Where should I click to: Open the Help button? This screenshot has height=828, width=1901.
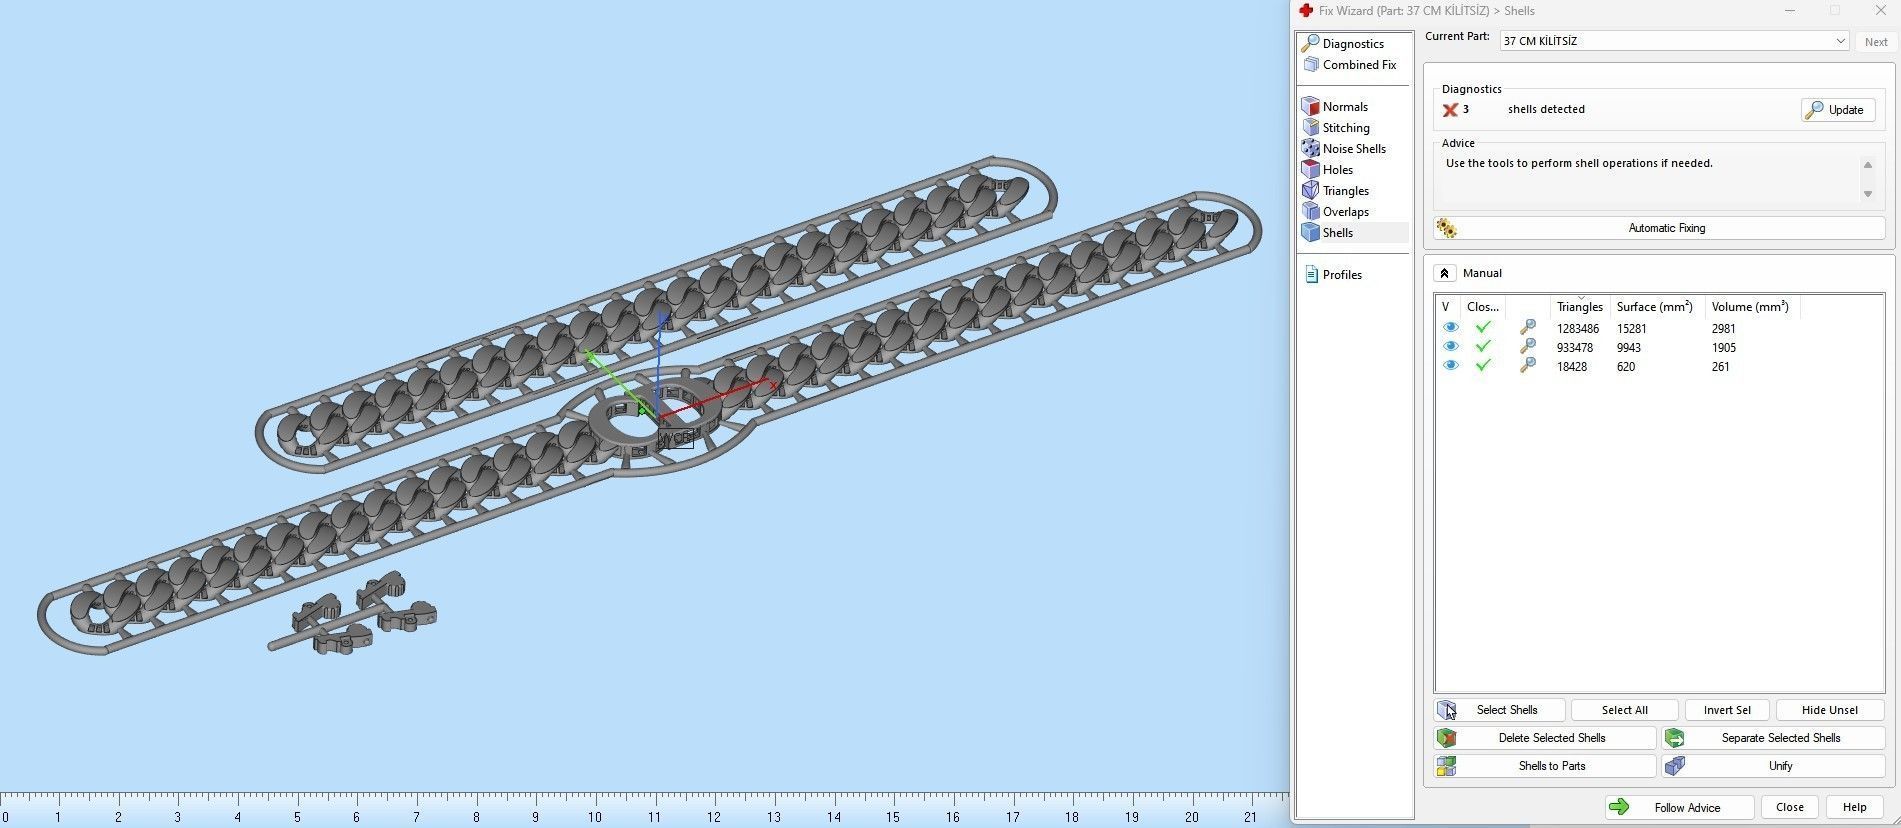(x=1854, y=808)
